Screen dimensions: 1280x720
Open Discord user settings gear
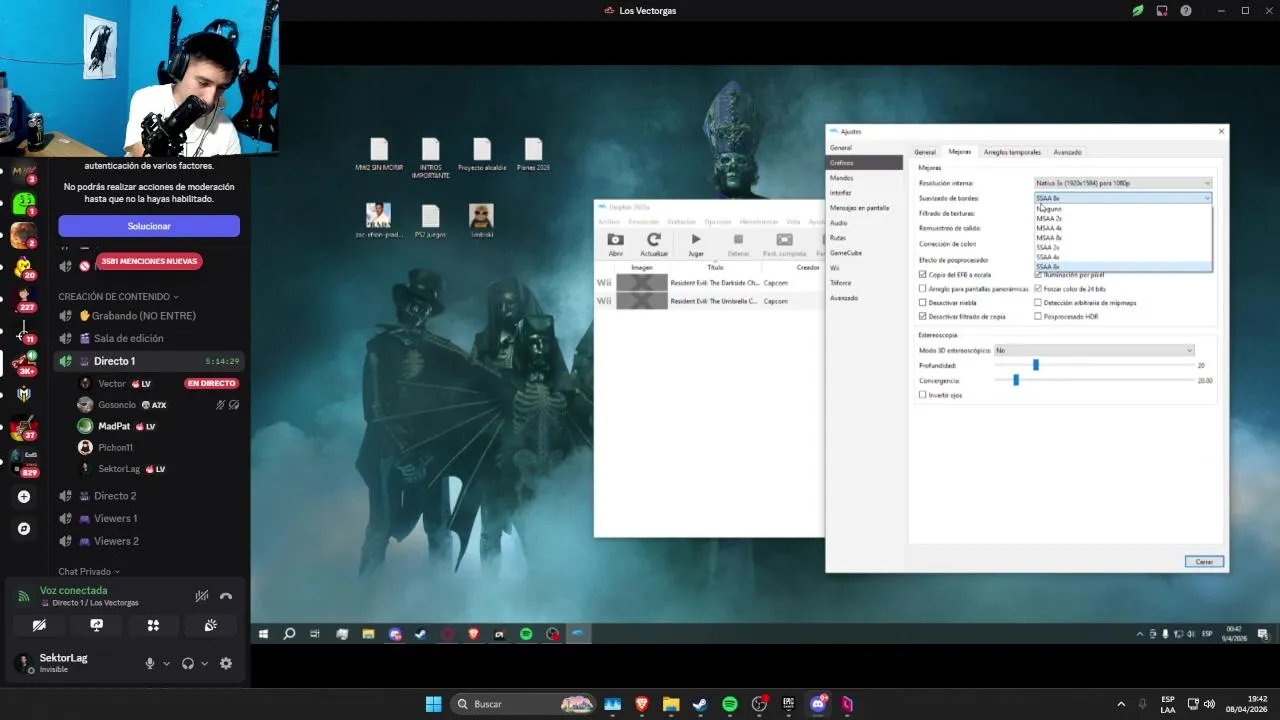click(x=226, y=663)
